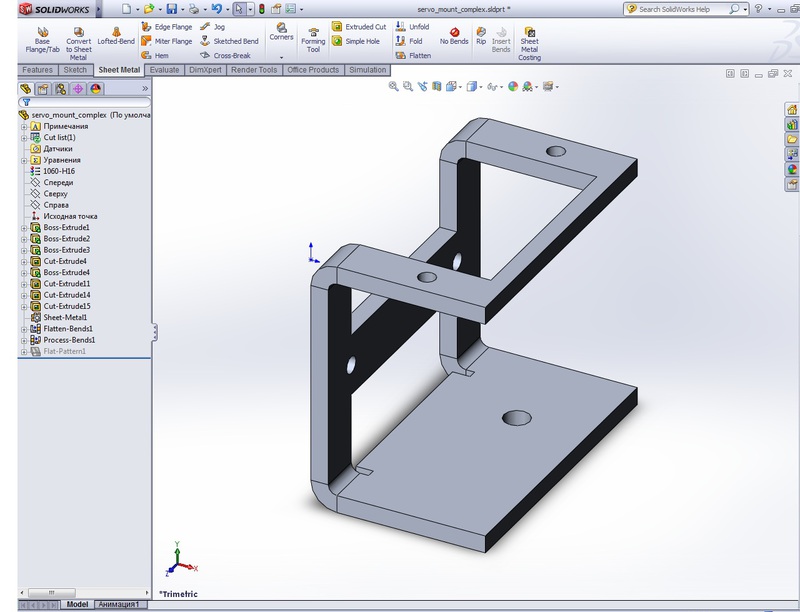Viewport: 800px width, 612px height.
Task: Expand the Process-Bends1 feature node
Action: tap(23, 340)
